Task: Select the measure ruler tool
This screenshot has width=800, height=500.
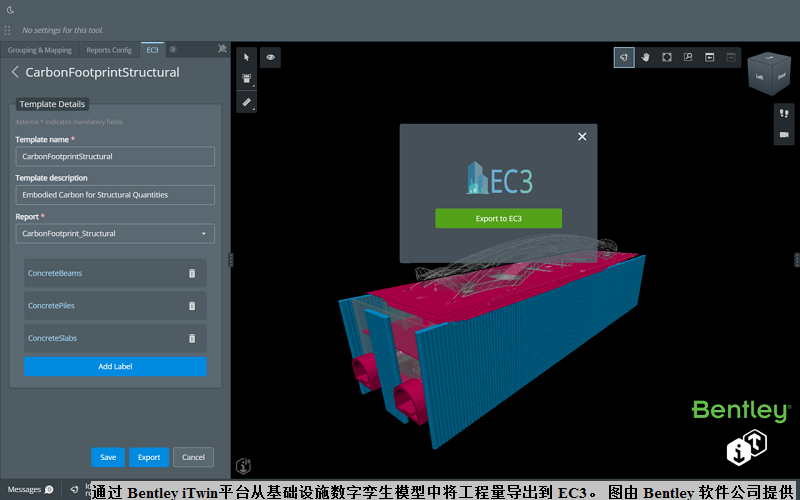Action: click(x=246, y=102)
